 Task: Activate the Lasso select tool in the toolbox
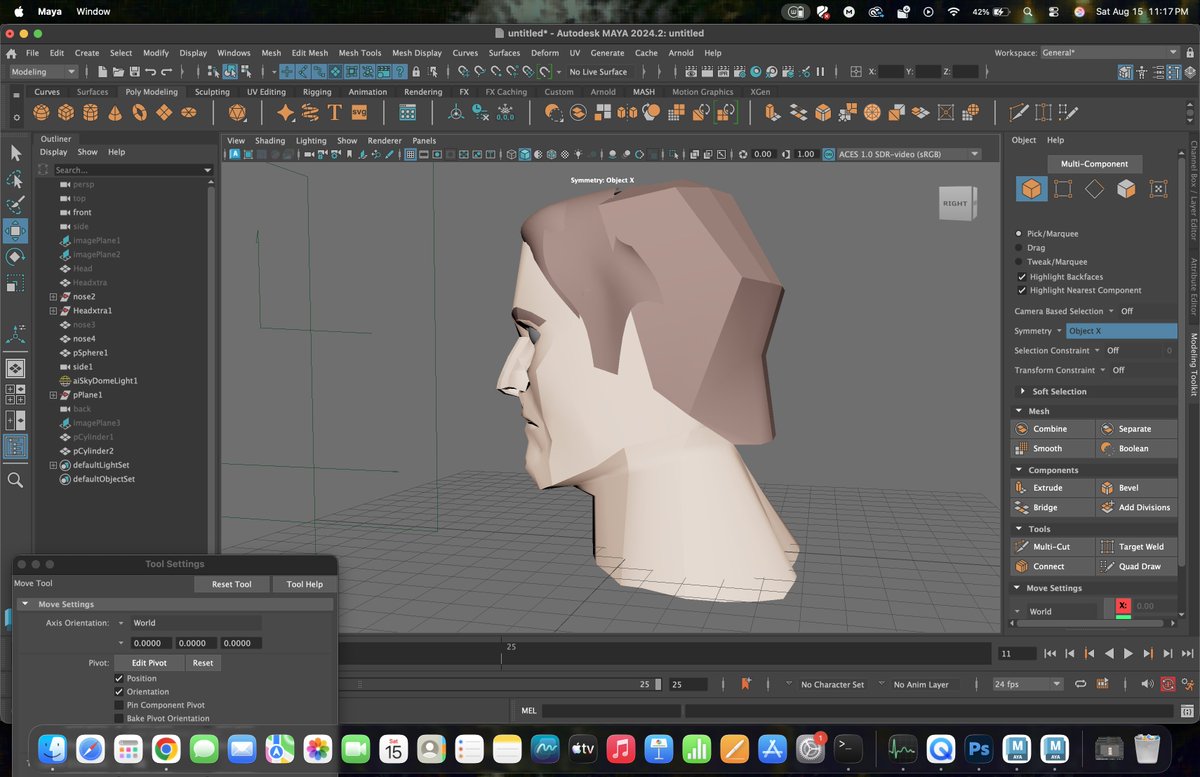[x=15, y=179]
